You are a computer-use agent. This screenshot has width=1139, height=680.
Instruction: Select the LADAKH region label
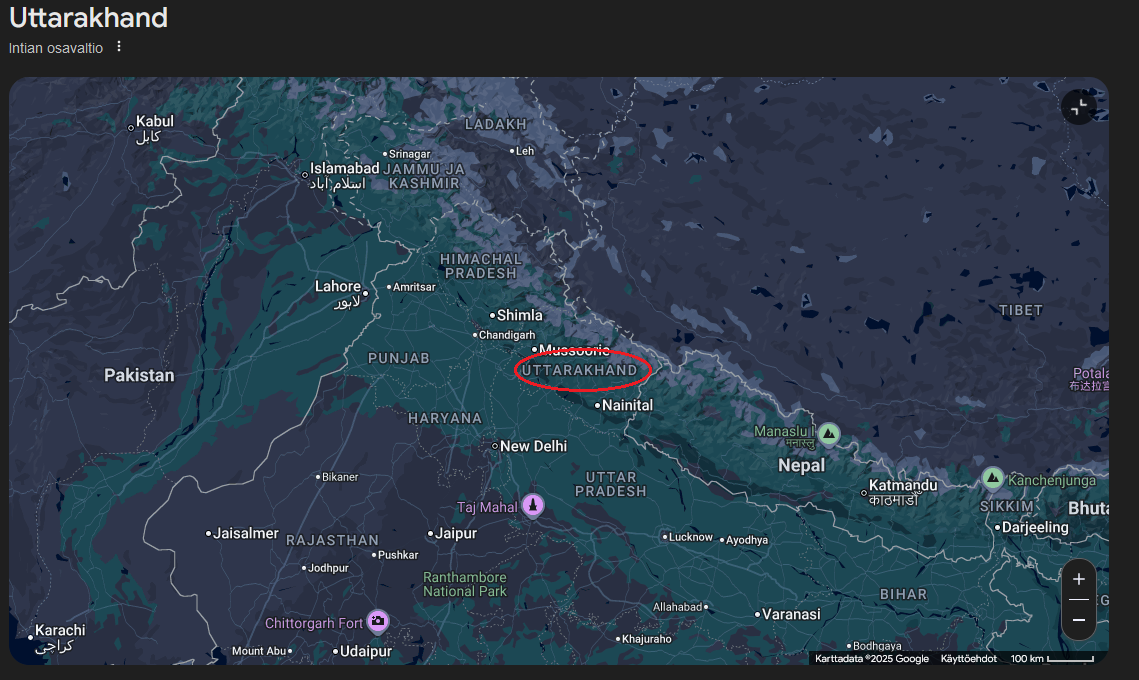[495, 124]
